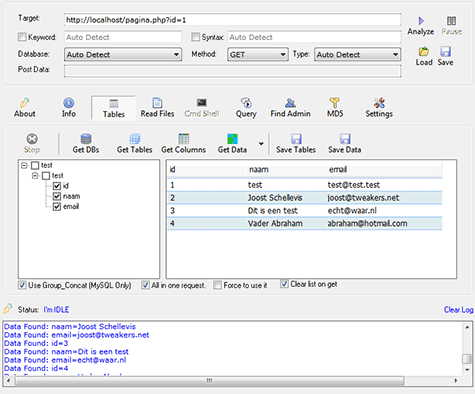Enable the Syntax checkbox
Screen dimensions: 475x394
tap(196, 37)
